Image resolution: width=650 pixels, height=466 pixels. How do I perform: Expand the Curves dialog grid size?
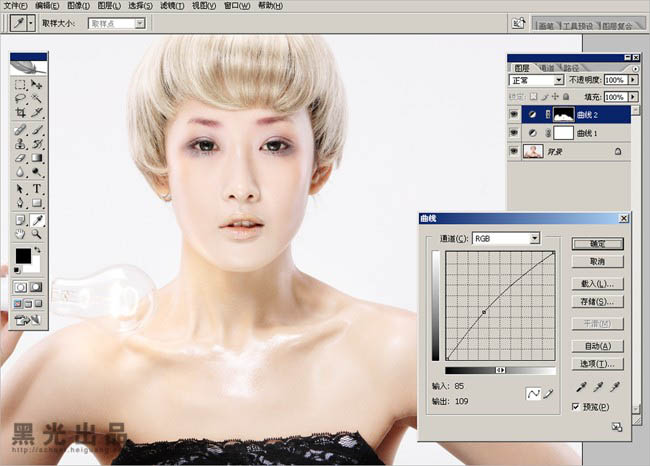pyautogui.click(x=617, y=427)
